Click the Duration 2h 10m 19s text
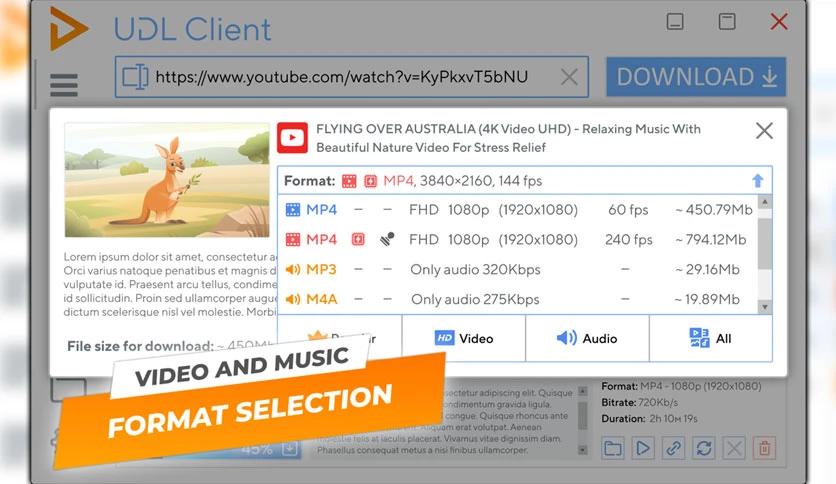The image size is (836, 484). point(649,418)
